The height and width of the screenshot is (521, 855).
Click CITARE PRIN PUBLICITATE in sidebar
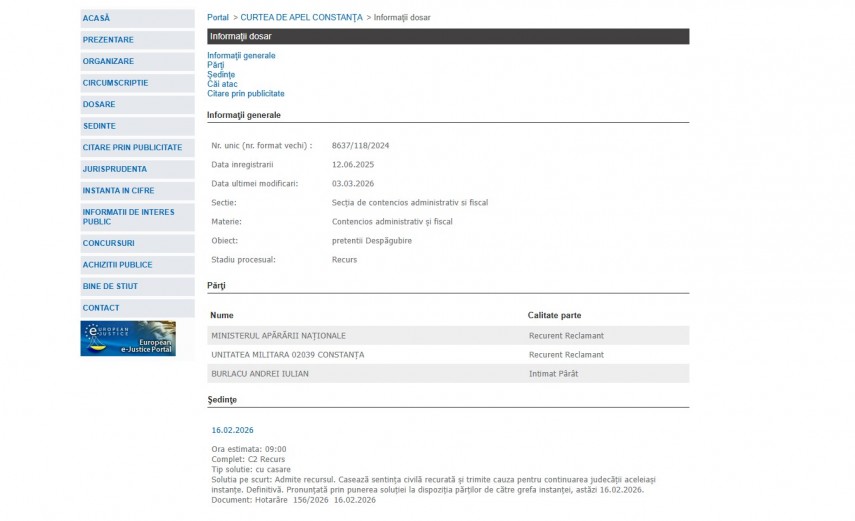132,147
